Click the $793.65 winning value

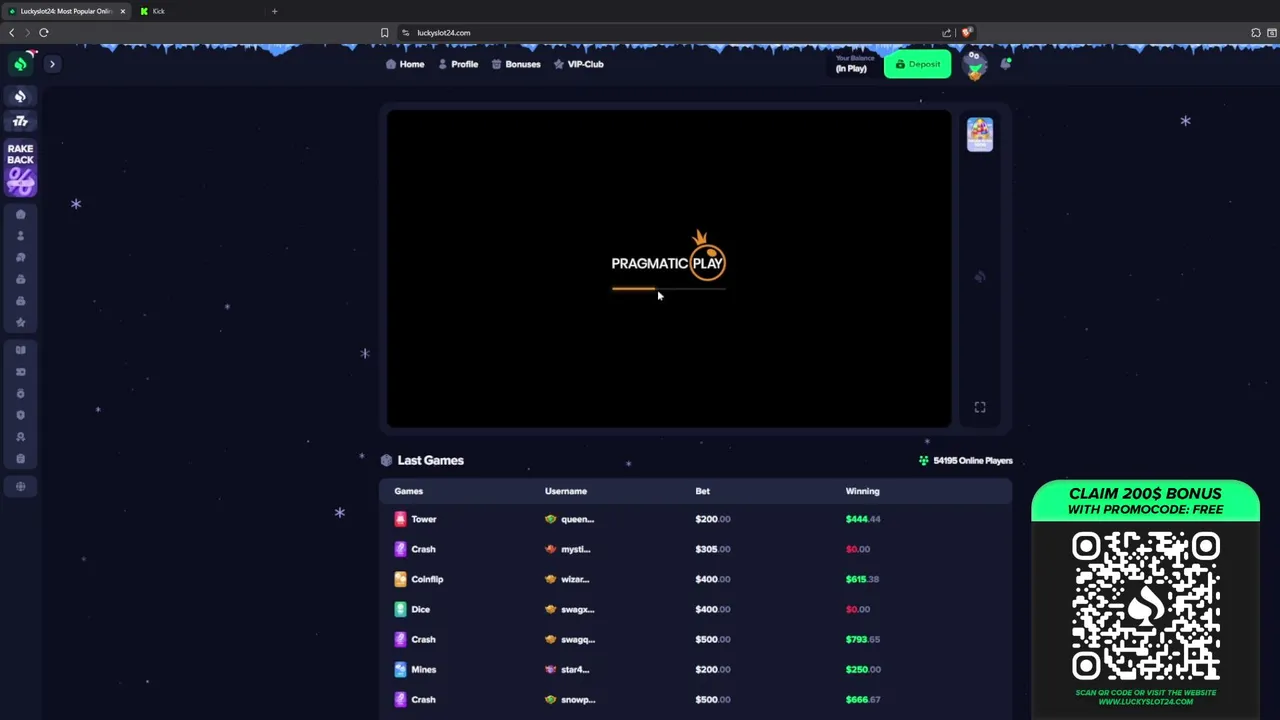click(863, 639)
